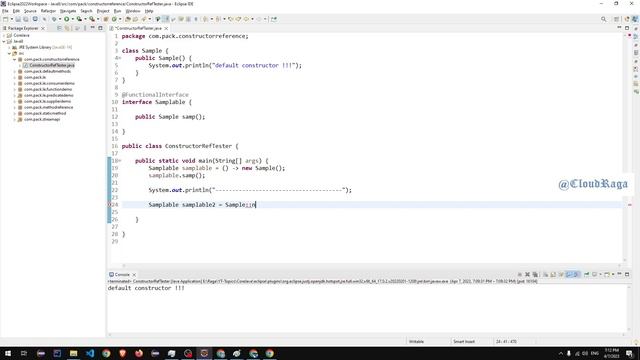Screen dimensions: 640x360
Task: Open the Java perspective icon at top right
Action: pyautogui.click(x=635, y=19)
